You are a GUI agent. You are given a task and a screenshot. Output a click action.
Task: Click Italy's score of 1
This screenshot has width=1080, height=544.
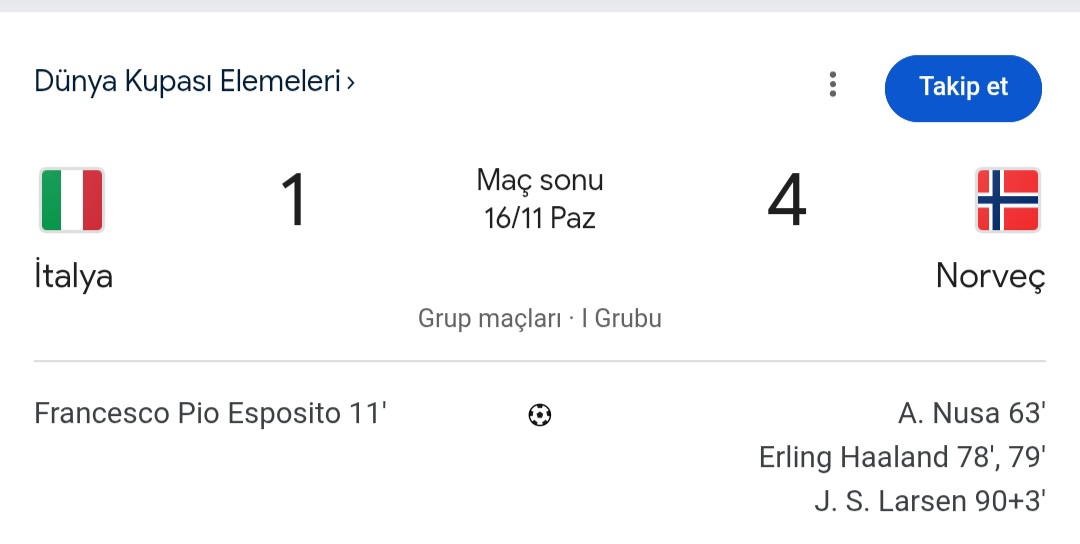tap(293, 200)
